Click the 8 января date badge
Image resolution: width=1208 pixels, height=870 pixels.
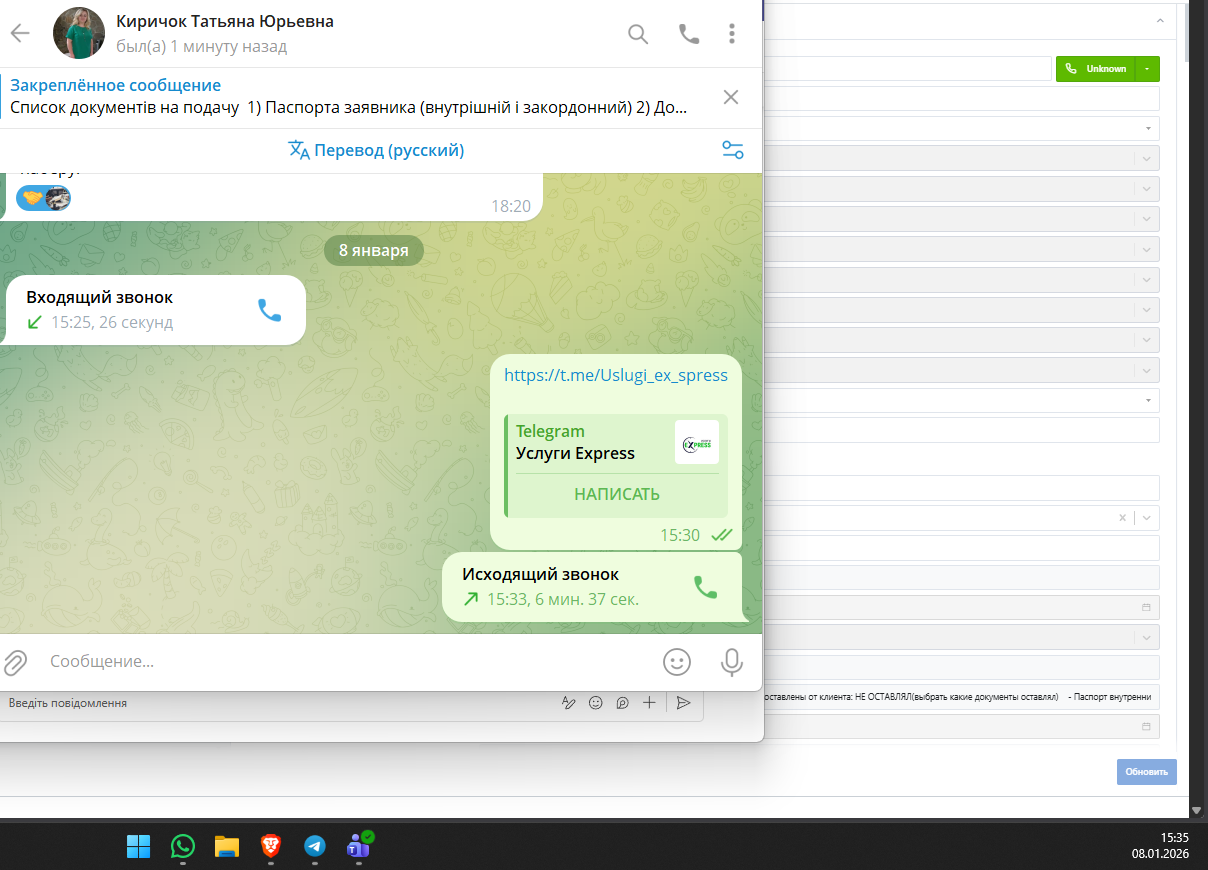click(x=373, y=250)
